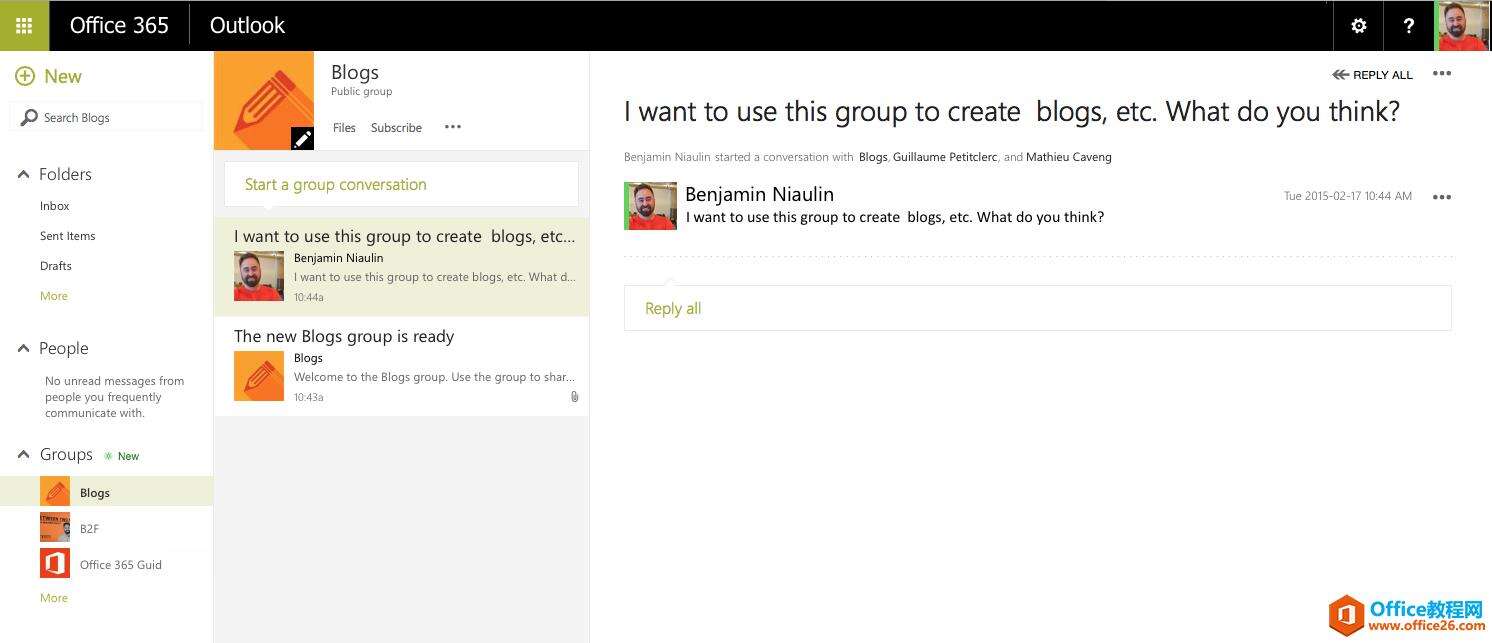Select the B2F group icon
Viewport: 1492px width, 643px height.
pyautogui.click(x=55, y=528)
